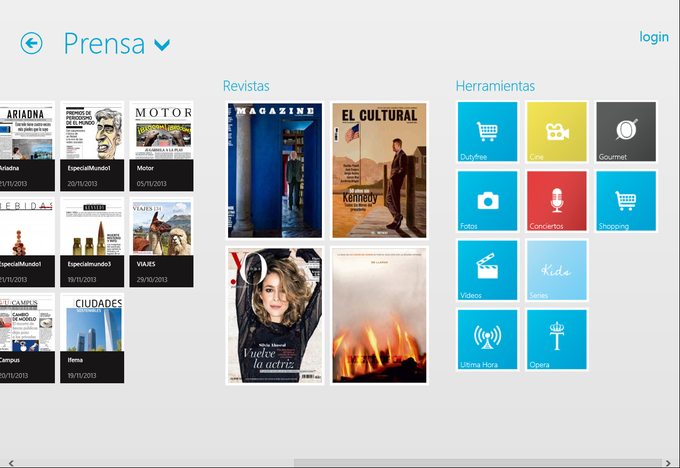Open the Especialmundo3 supplement with bullets

[x=92, y=242]
